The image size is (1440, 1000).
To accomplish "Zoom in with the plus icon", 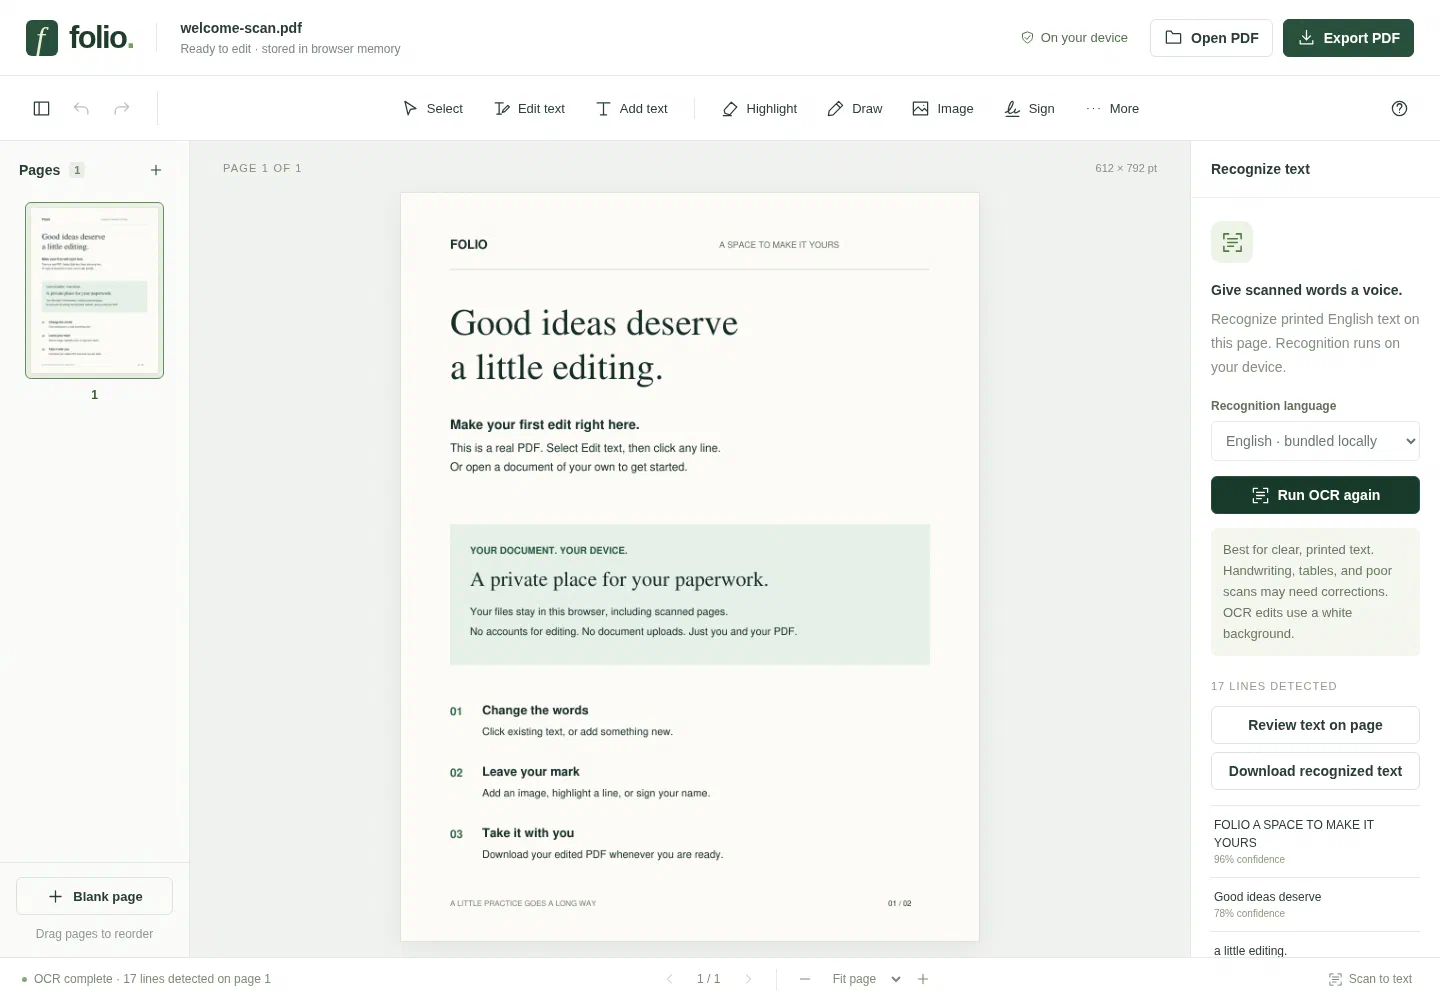I will coord(923,979).
